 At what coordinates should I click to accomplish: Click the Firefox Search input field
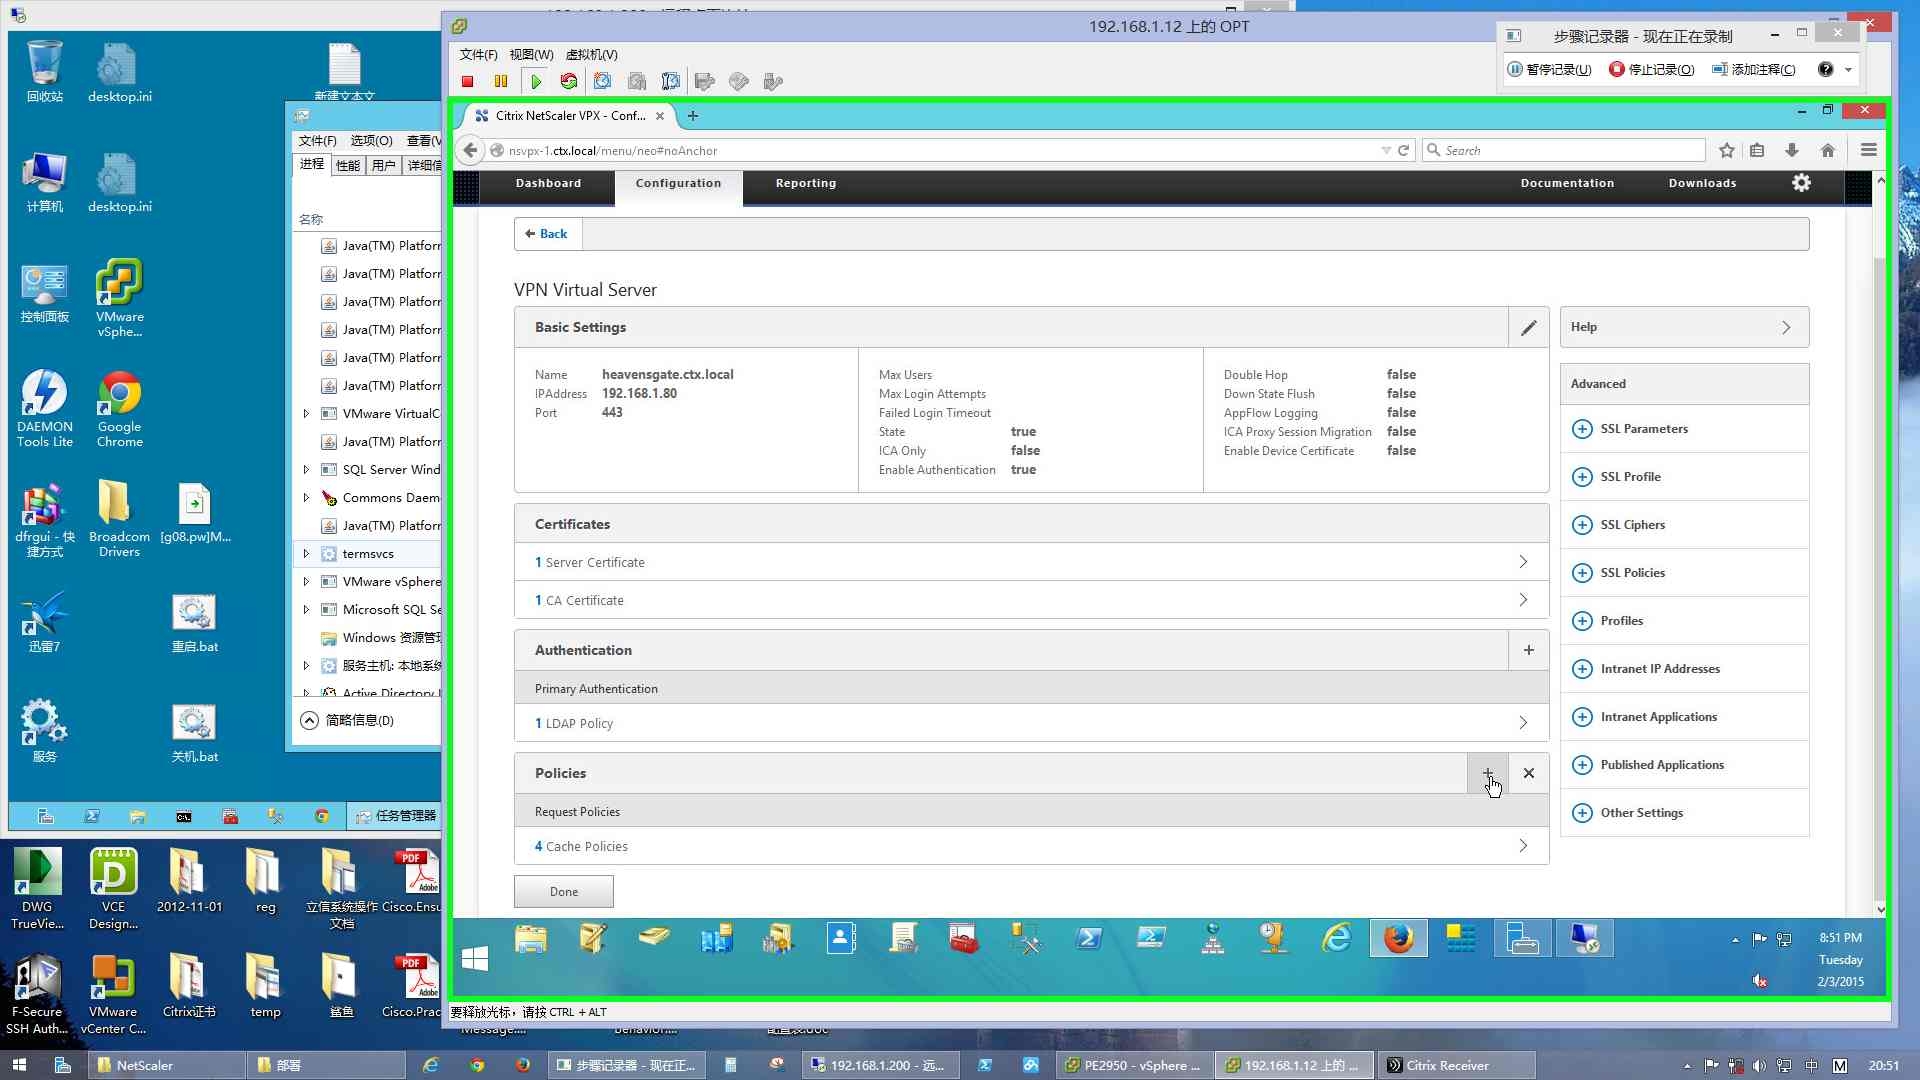1564,150
